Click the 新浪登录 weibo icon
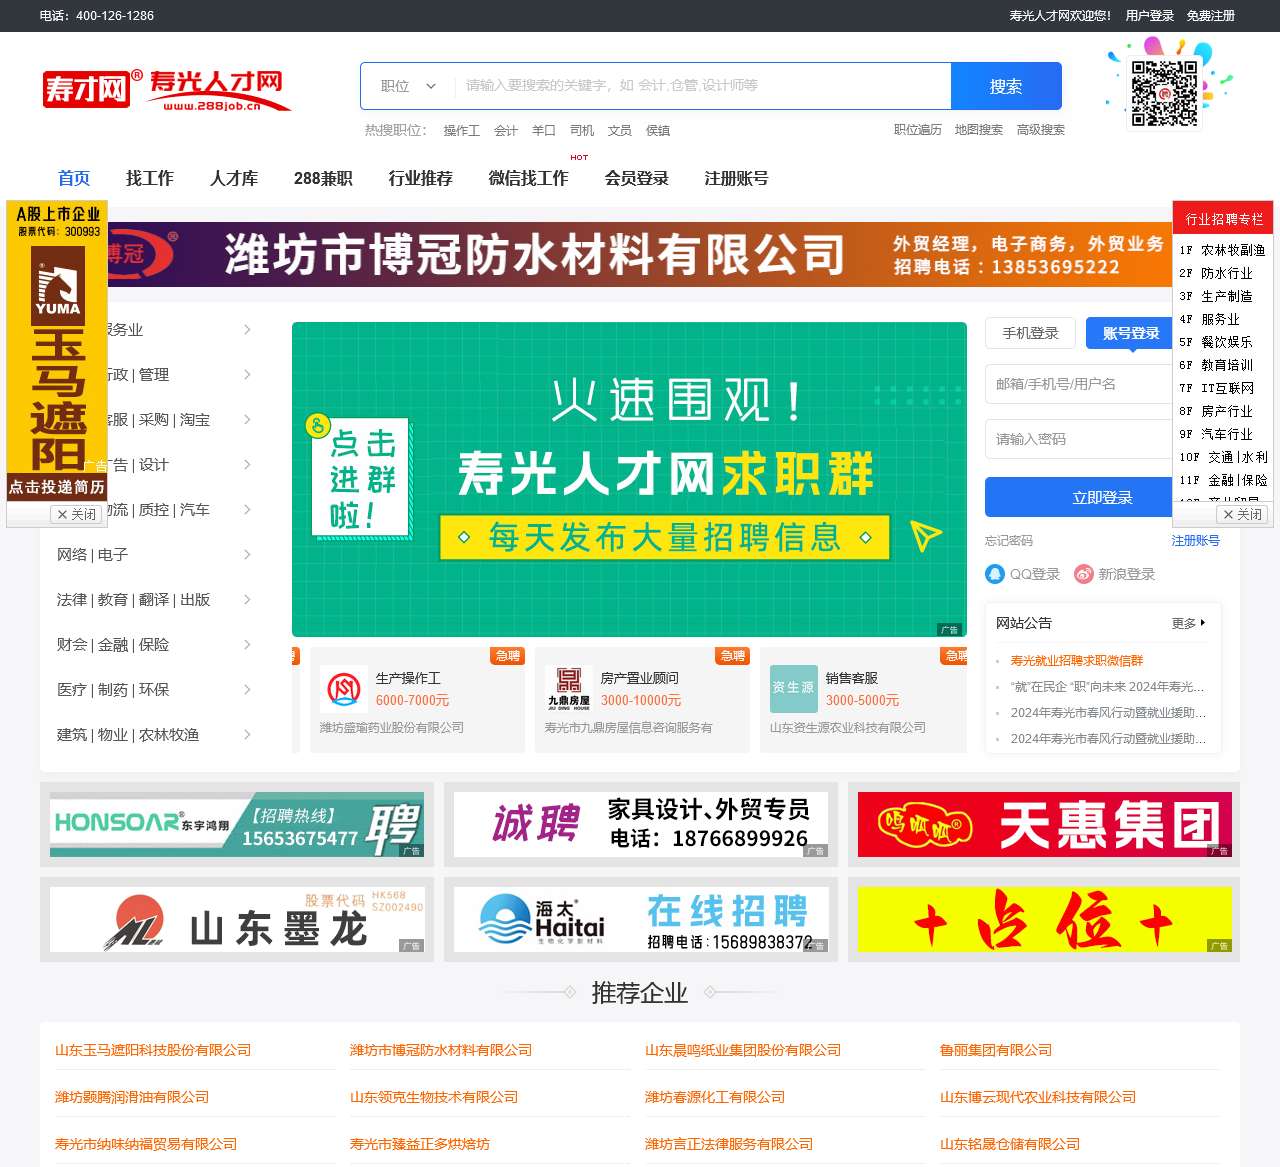The height and width of the screenshot is (1167, 1280). click(x=1084, y=574)
